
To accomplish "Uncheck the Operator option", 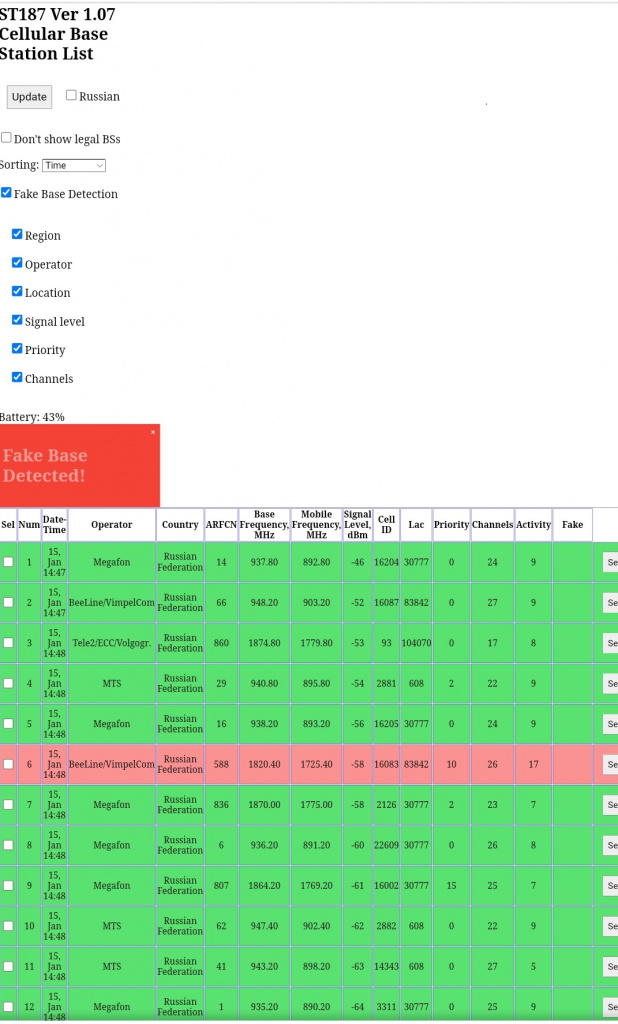I will pyautogui.click(x=17, y=264).
